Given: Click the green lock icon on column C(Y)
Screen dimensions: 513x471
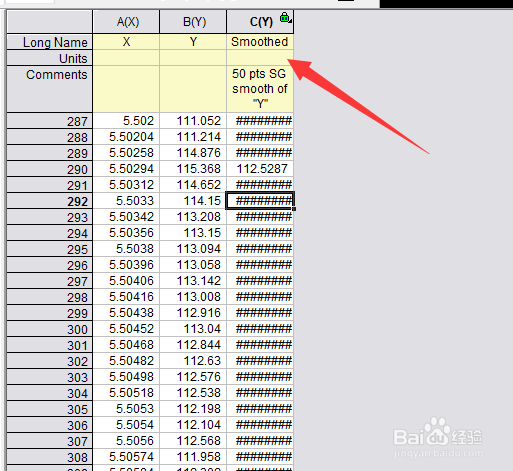Looking at the screenshot, I should point(284,17).
